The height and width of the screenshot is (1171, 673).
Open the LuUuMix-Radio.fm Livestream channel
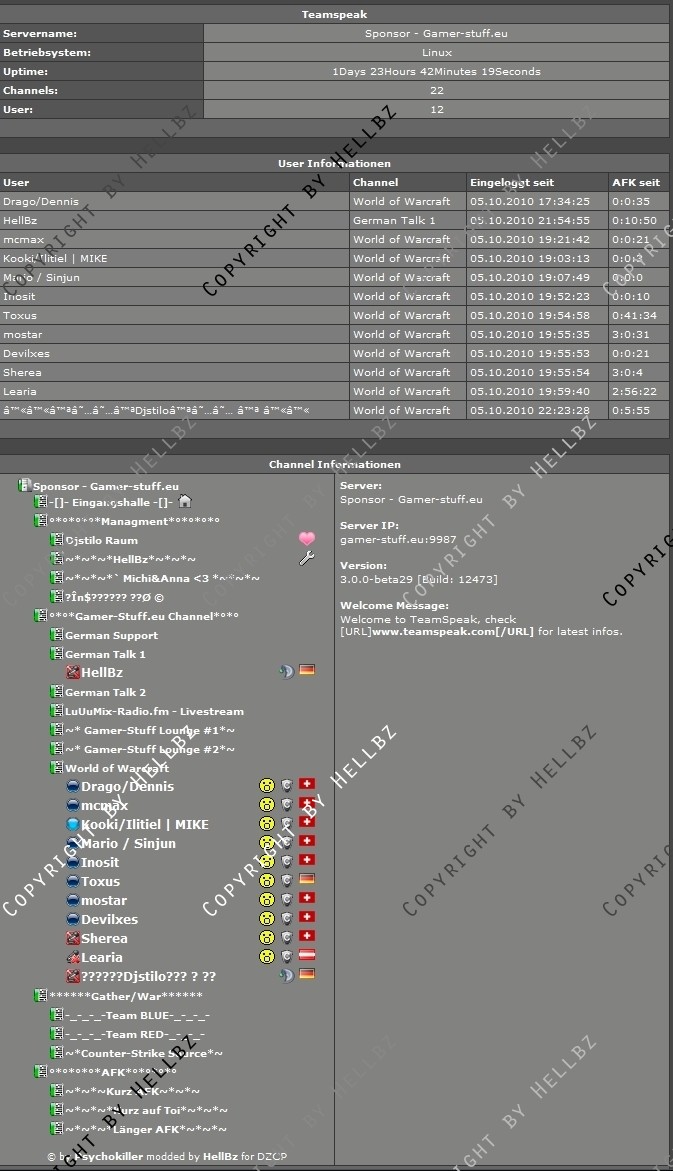(154, 711)
